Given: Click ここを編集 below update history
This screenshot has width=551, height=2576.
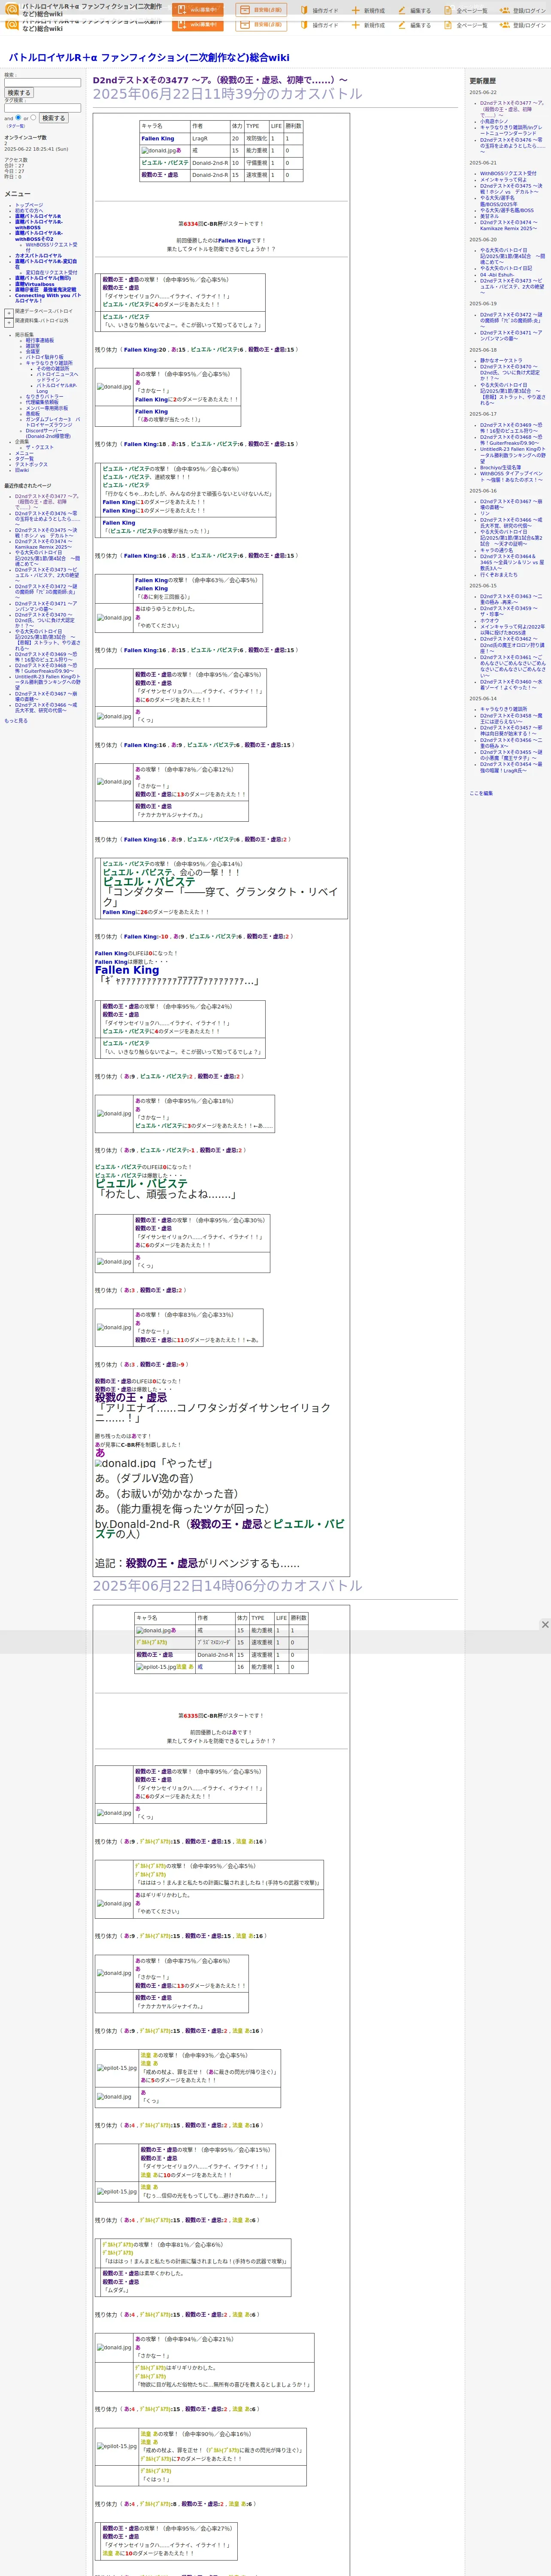Looking at the screenshot, I should click(481, 793).
